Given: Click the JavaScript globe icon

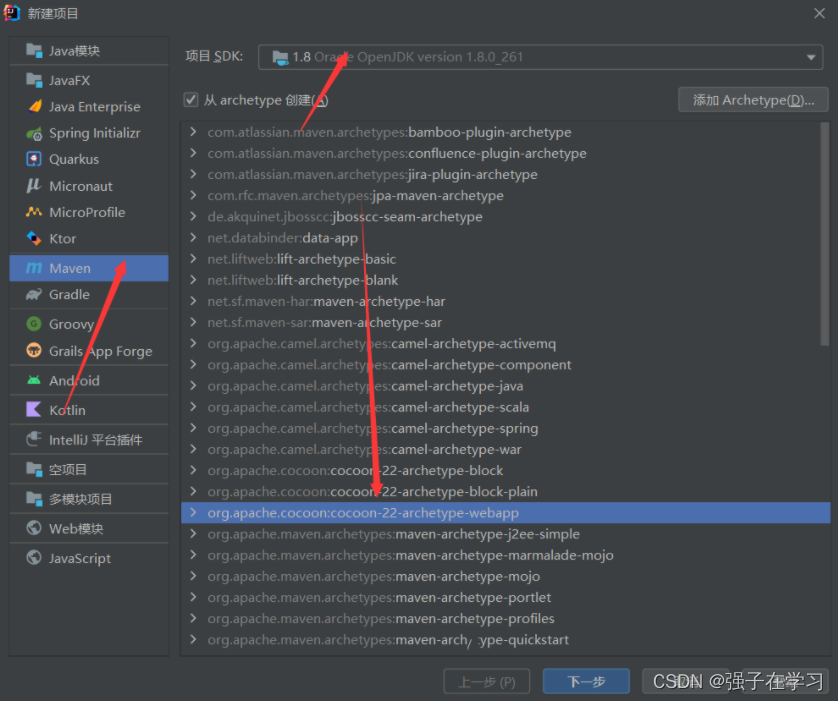Looking at the screenshot, I should [34, 558].
